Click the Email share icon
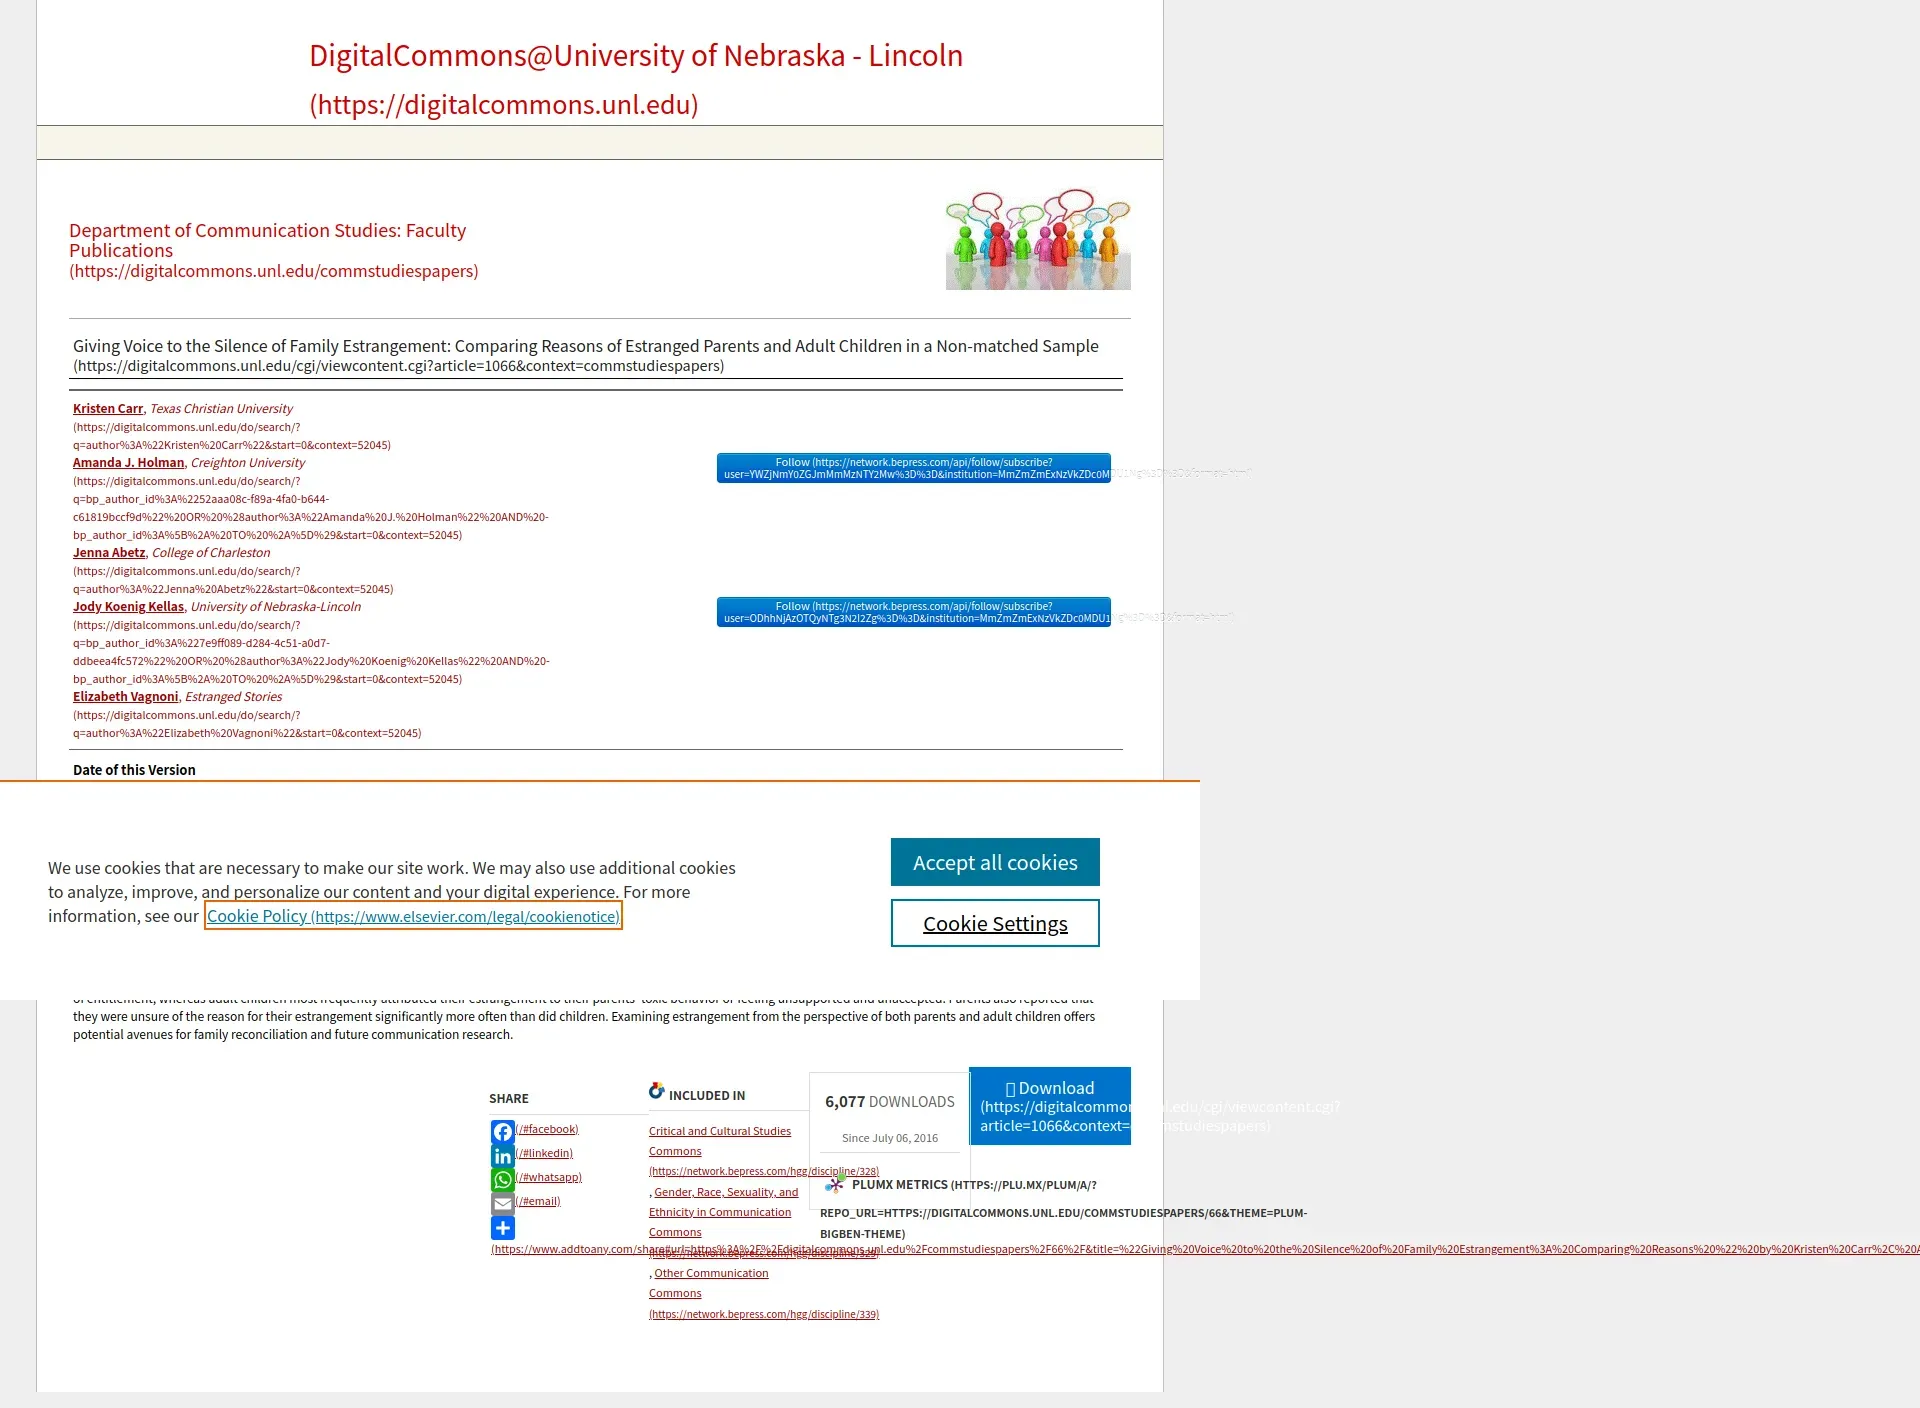The image size is (1920, 1408). point(503,1203)
